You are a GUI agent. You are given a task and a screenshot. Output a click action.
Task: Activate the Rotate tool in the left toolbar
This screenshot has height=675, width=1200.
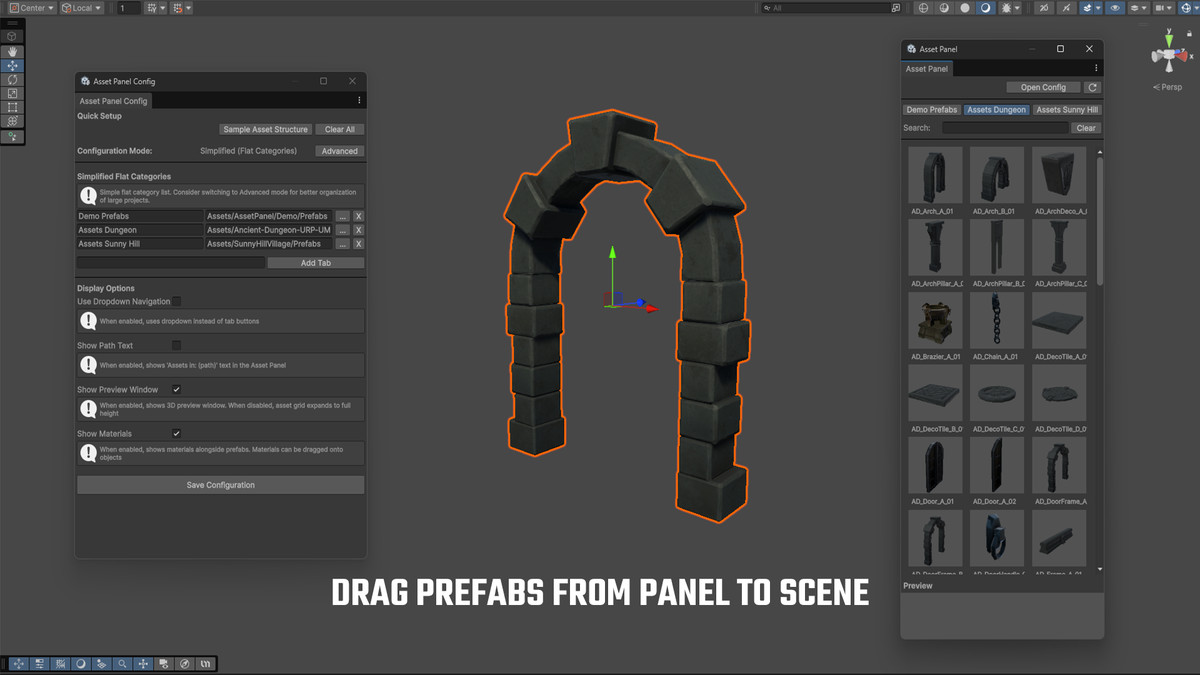point(11,80)
